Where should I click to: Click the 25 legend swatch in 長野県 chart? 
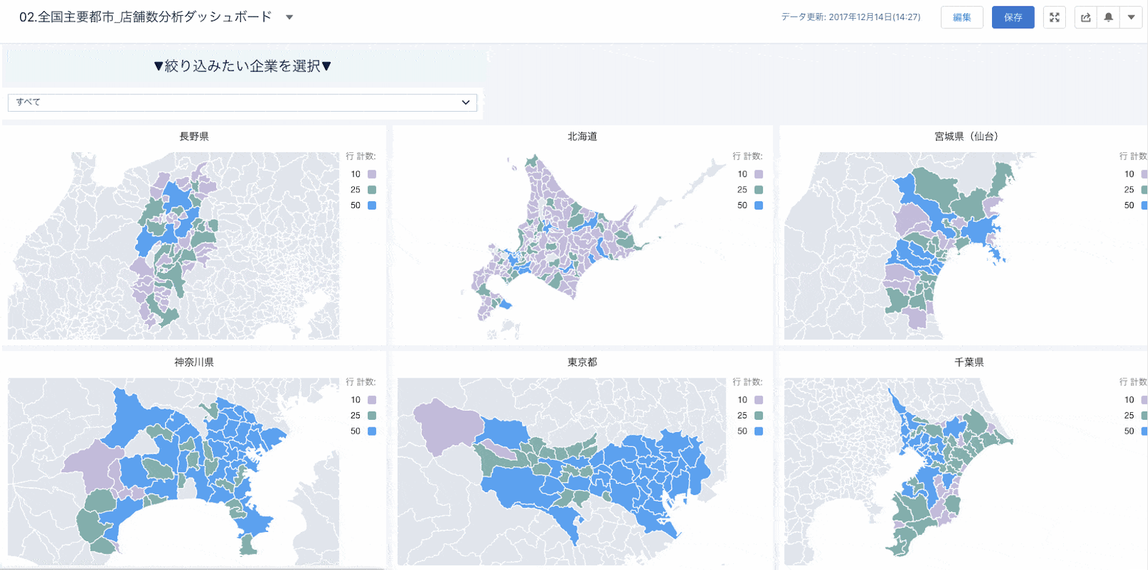click(x=372, y=190)
